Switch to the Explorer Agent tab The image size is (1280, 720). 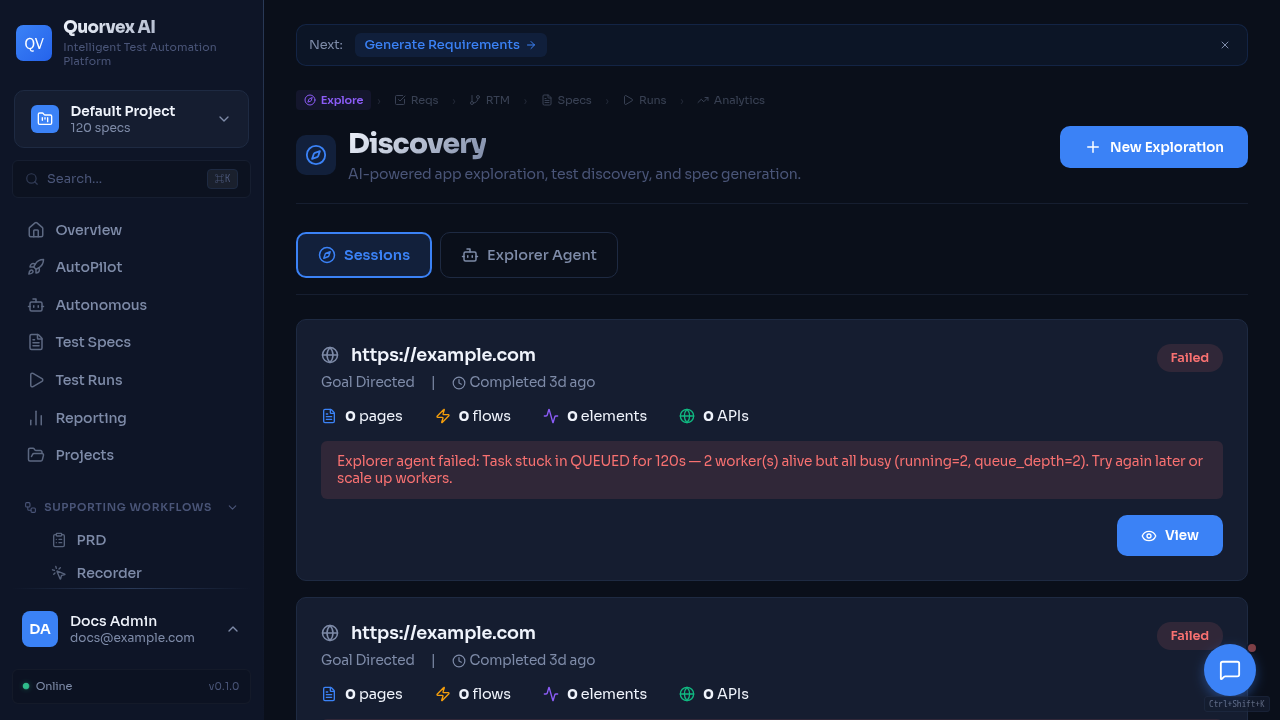tap(529, 255)
